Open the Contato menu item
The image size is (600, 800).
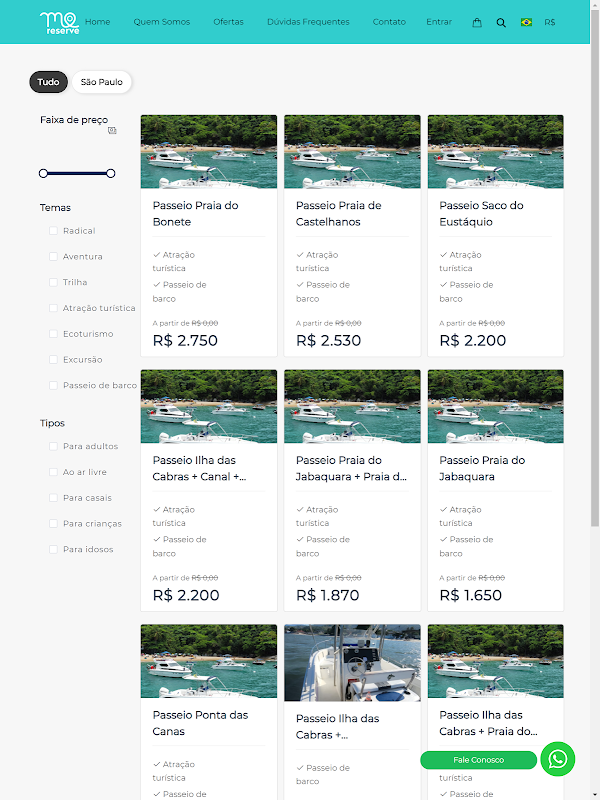pyautogui.click(x=389, y=22)
